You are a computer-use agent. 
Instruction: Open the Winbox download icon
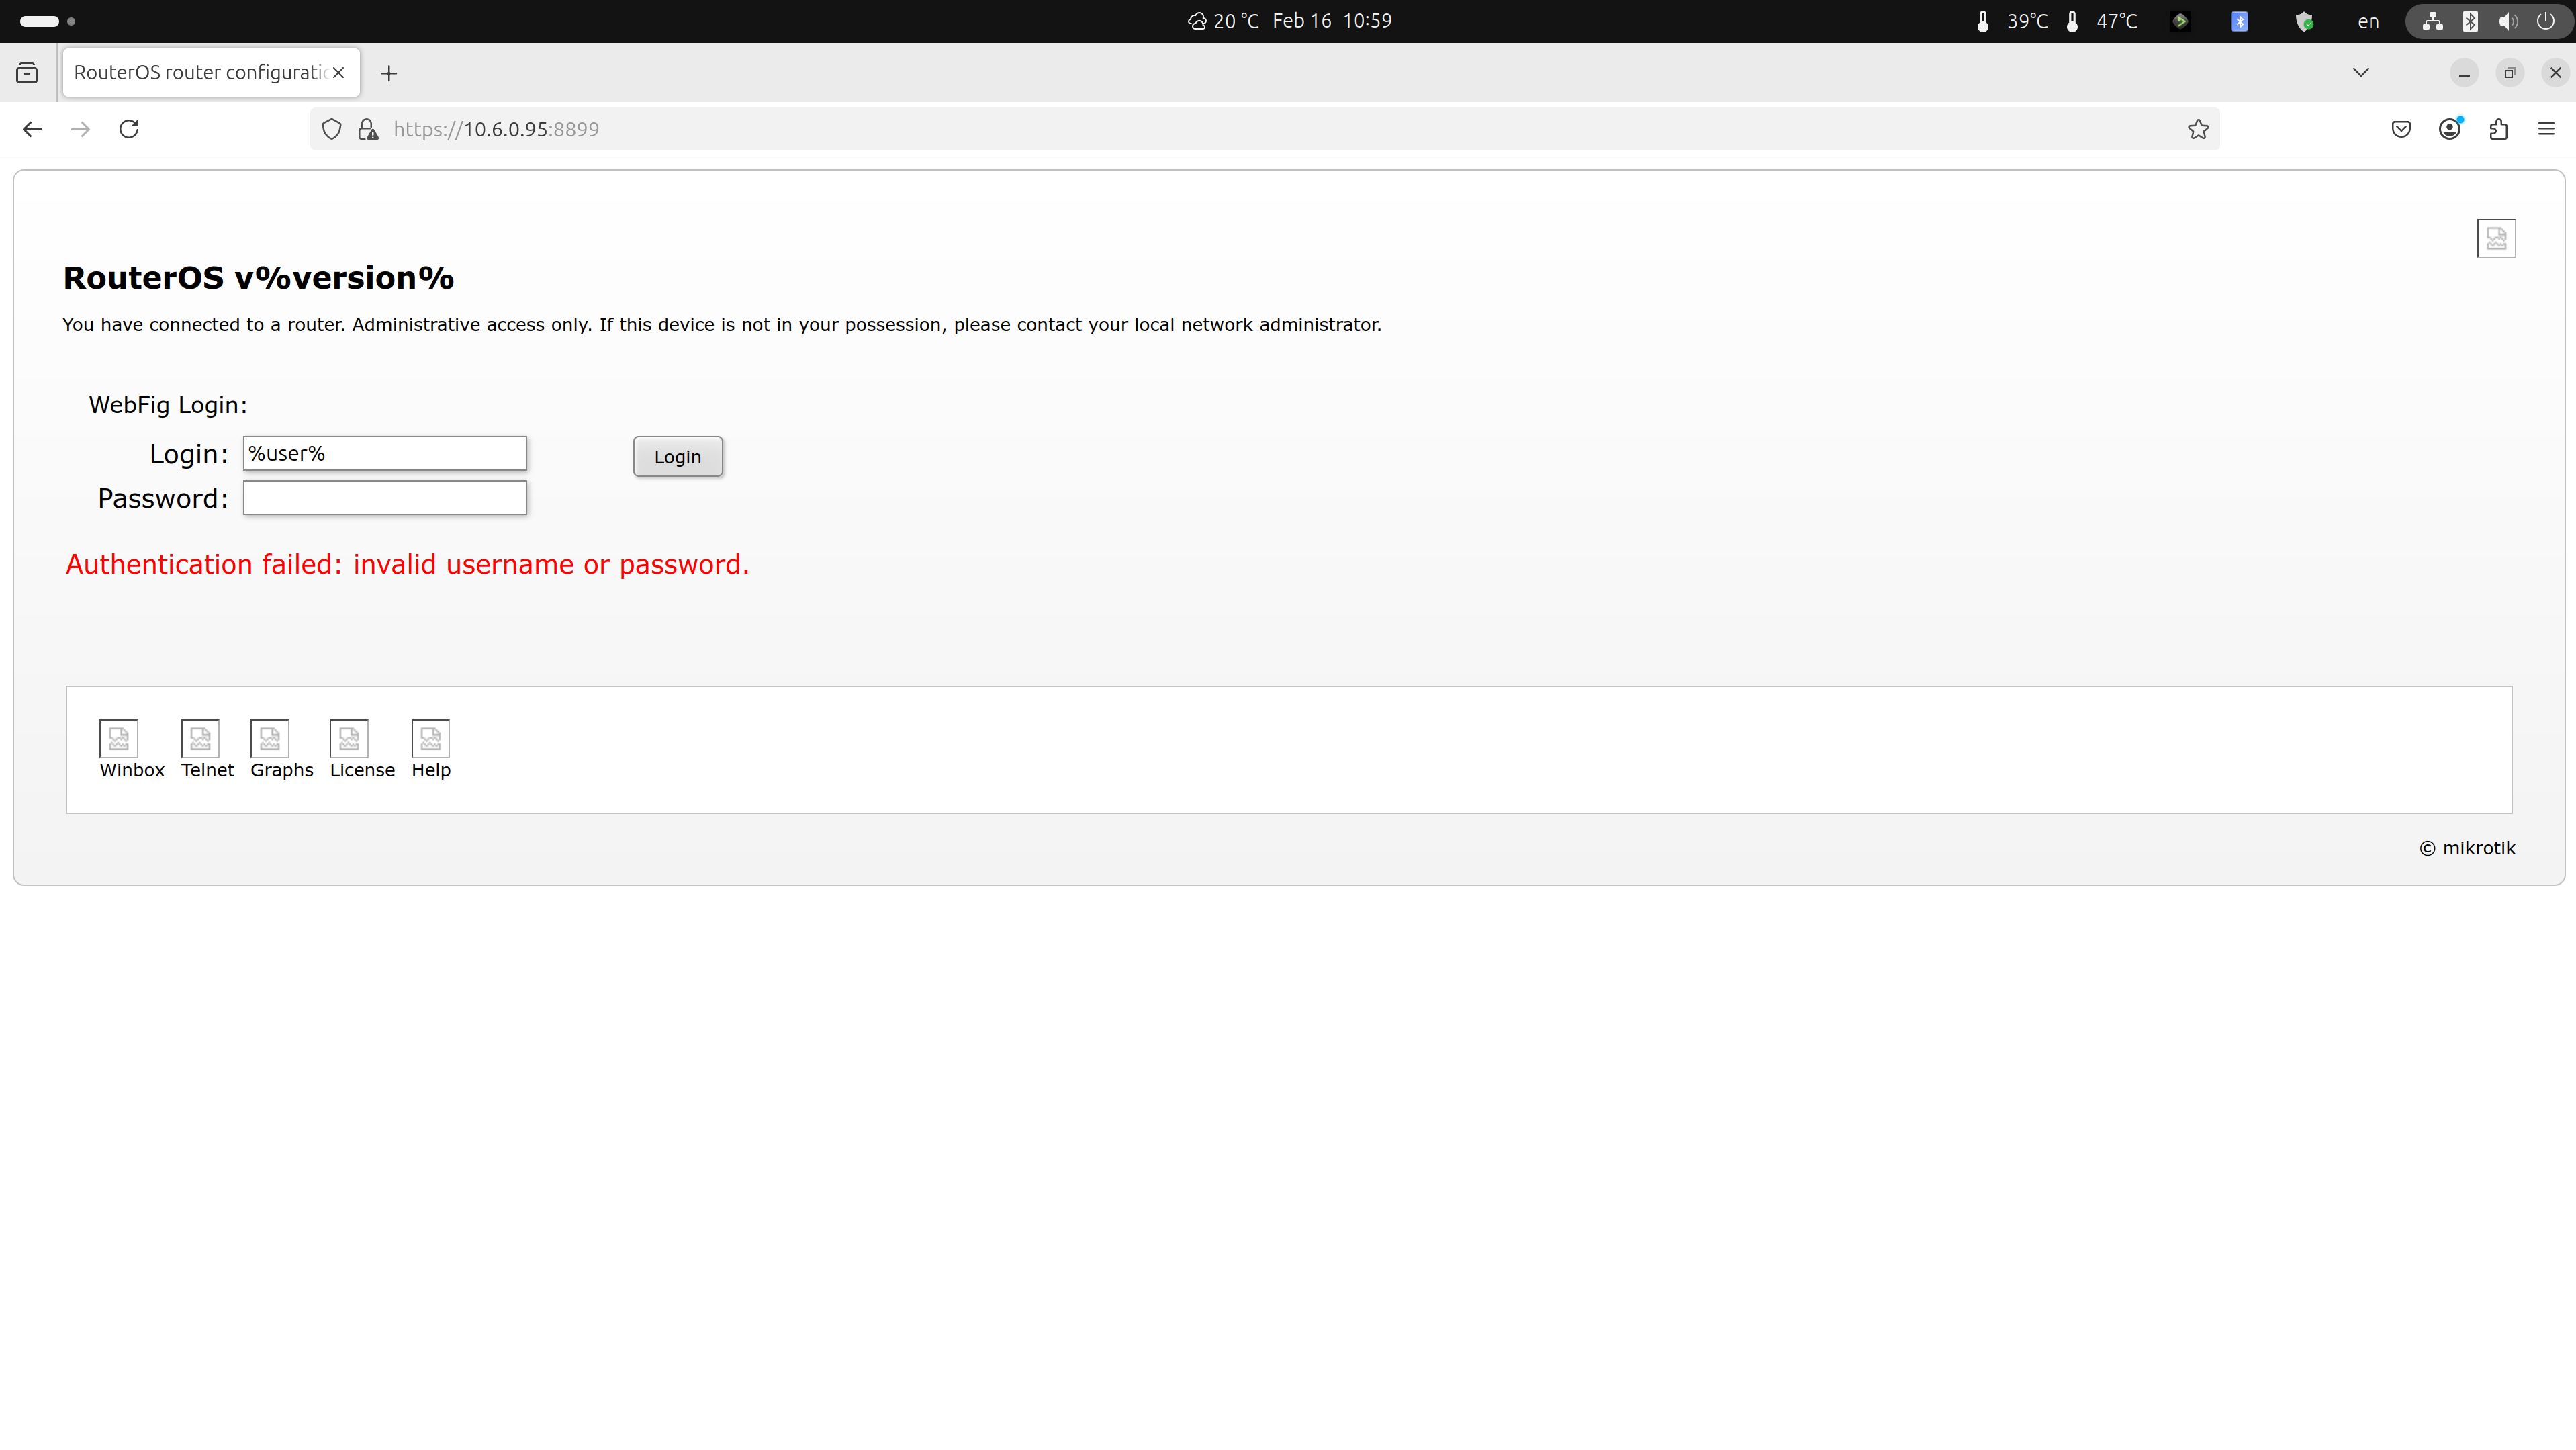point(118,738)
